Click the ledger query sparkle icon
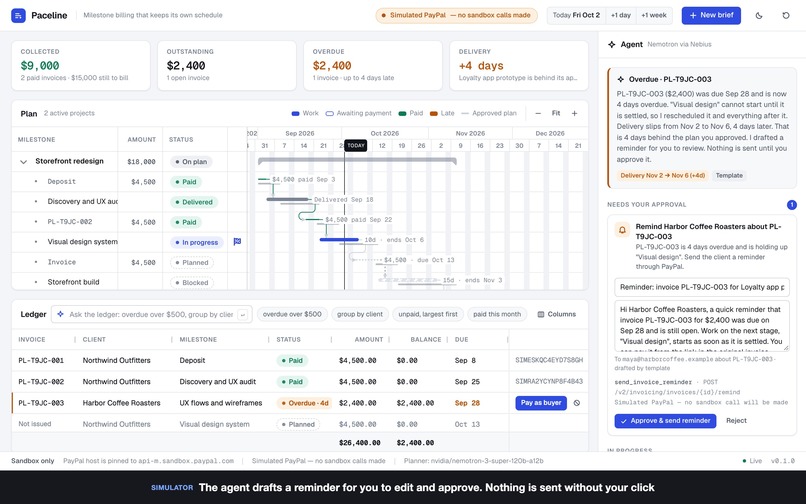This screenshot has height=504, width=806. [61, 314]
